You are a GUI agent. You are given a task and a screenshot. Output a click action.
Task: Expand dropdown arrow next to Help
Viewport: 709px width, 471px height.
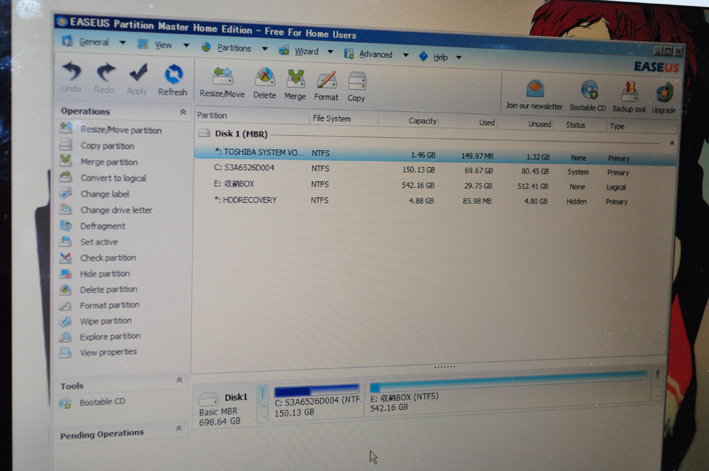point(458,57)
